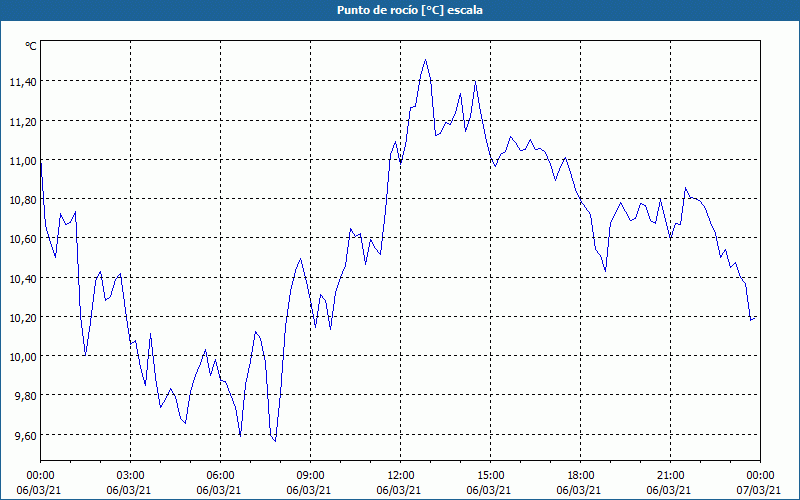The image size is (800, 500).
Task: Select the 10,20 y-axis value
Action: point(23,317)
